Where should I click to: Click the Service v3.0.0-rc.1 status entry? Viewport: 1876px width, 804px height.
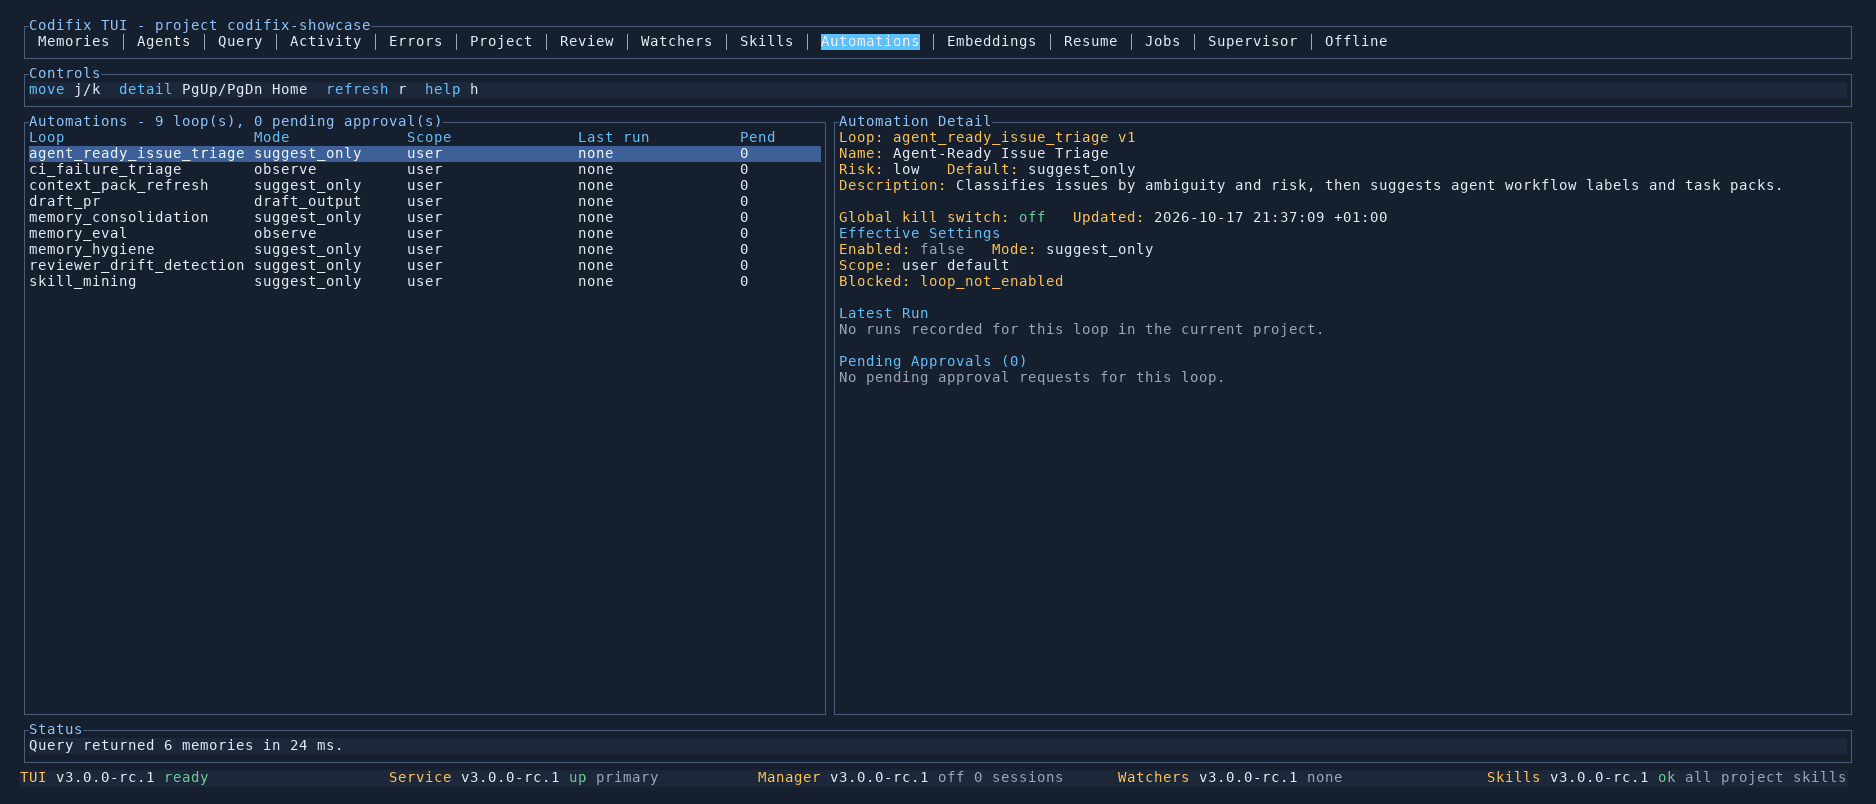(523, 777)
